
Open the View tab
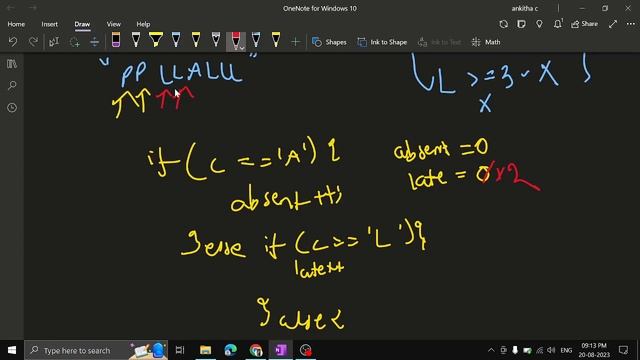click(x=113, y=24)
